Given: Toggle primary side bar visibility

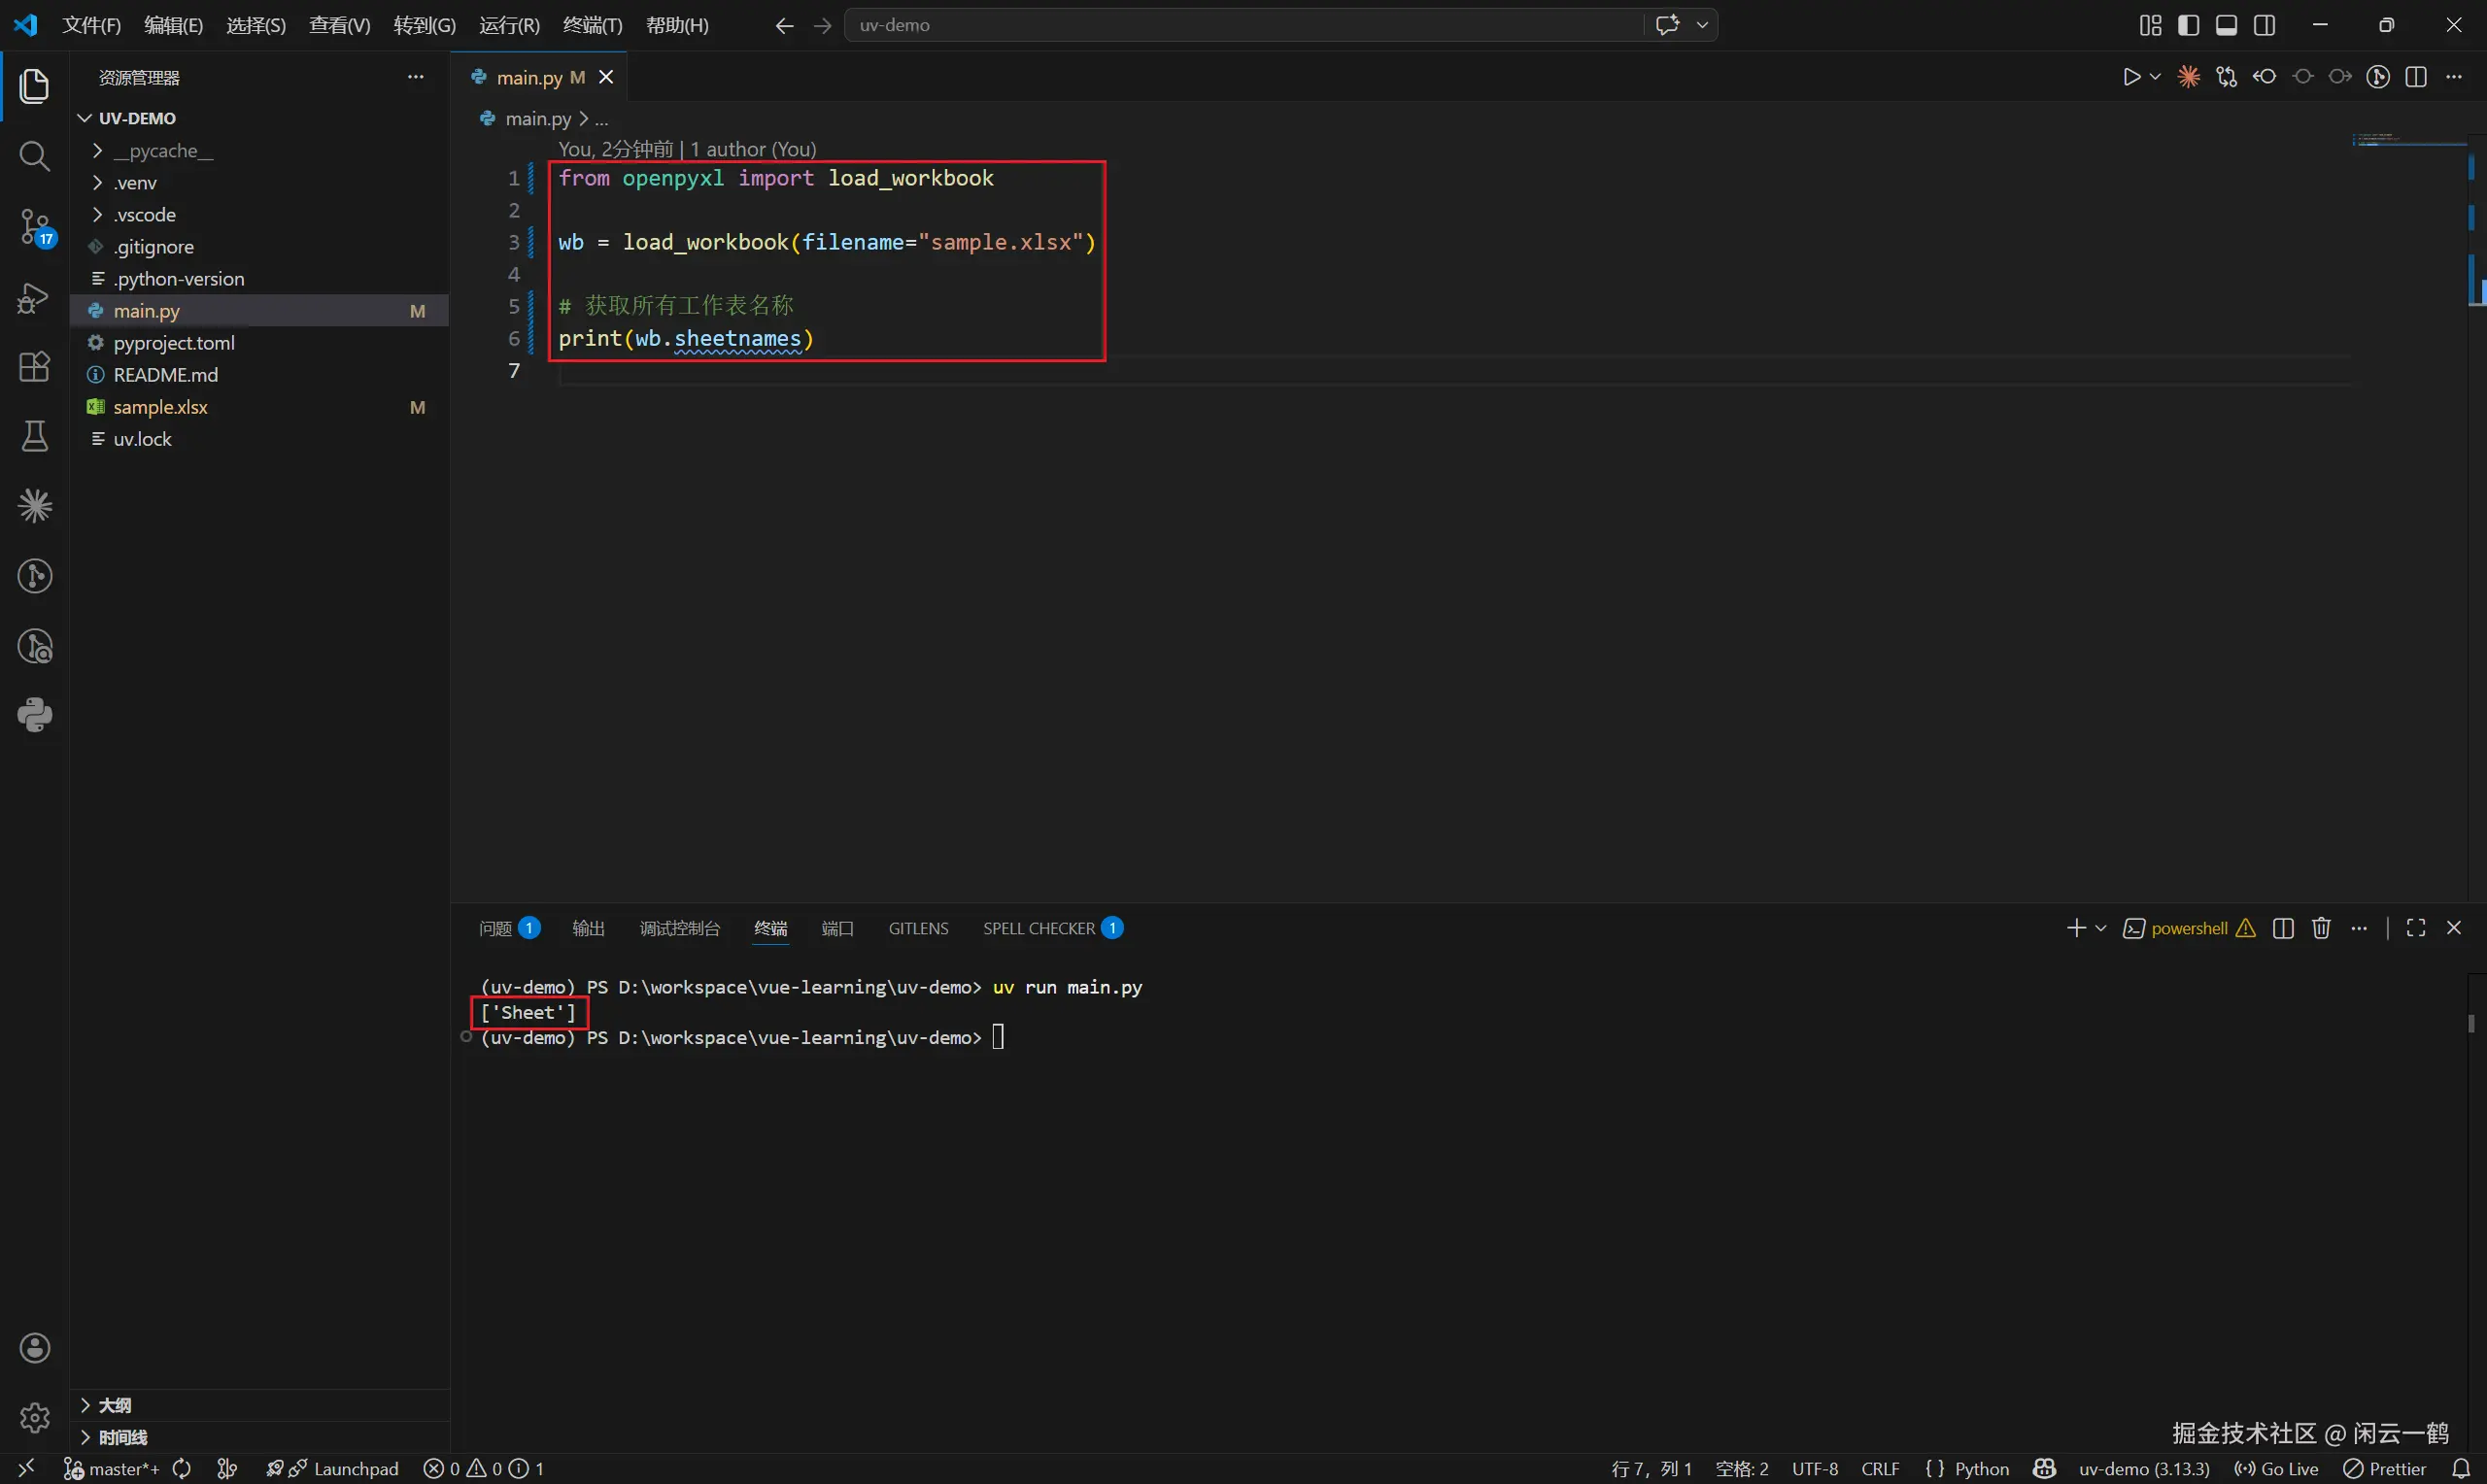Looking at the screenshot, I should coord(2188,25).
